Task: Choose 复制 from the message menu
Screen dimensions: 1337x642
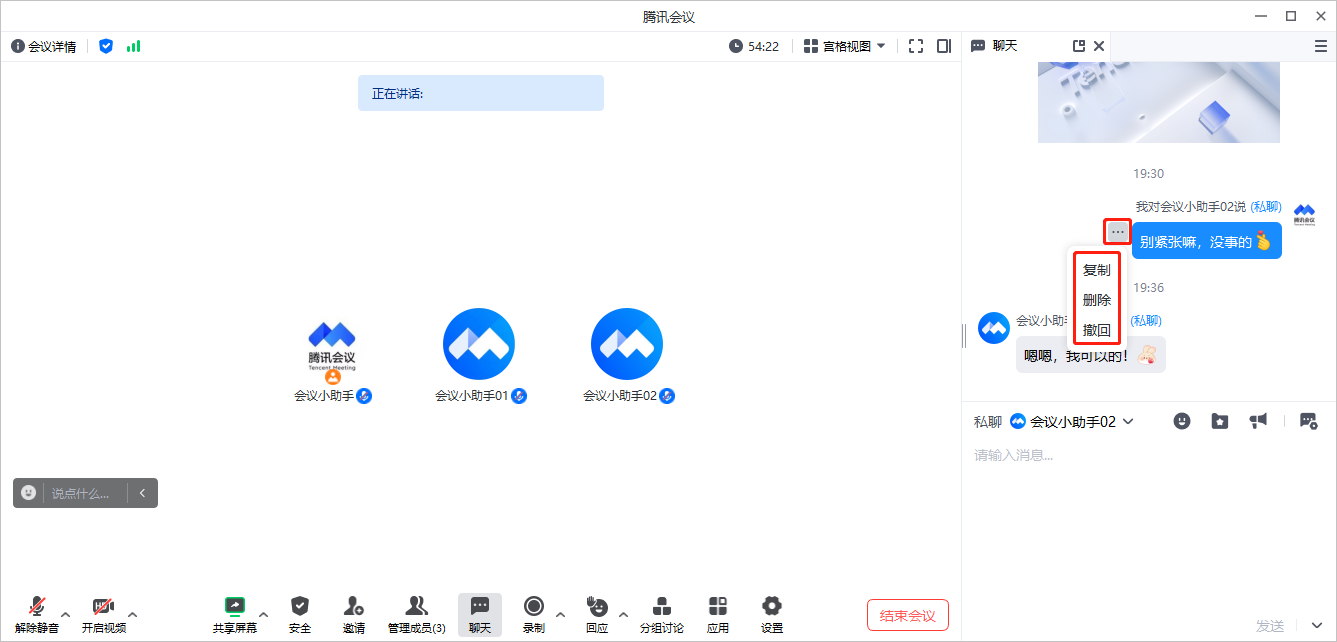Action: (x=1097, y=270)
